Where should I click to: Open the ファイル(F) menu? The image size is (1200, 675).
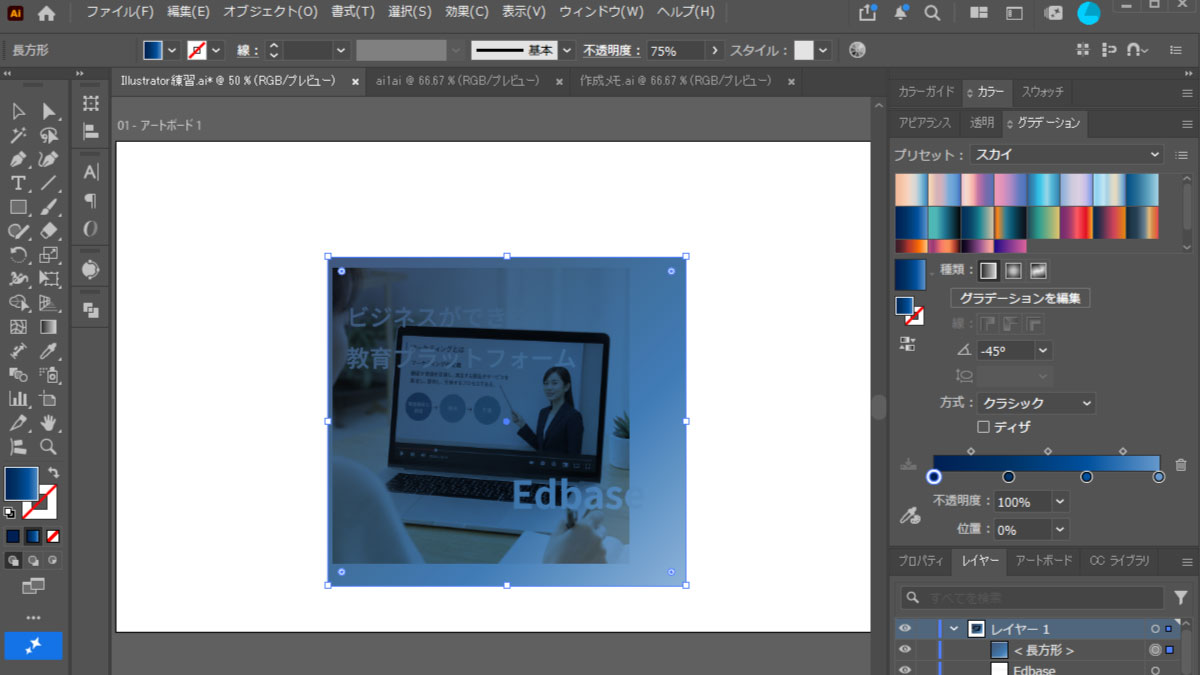coord(120,13)
